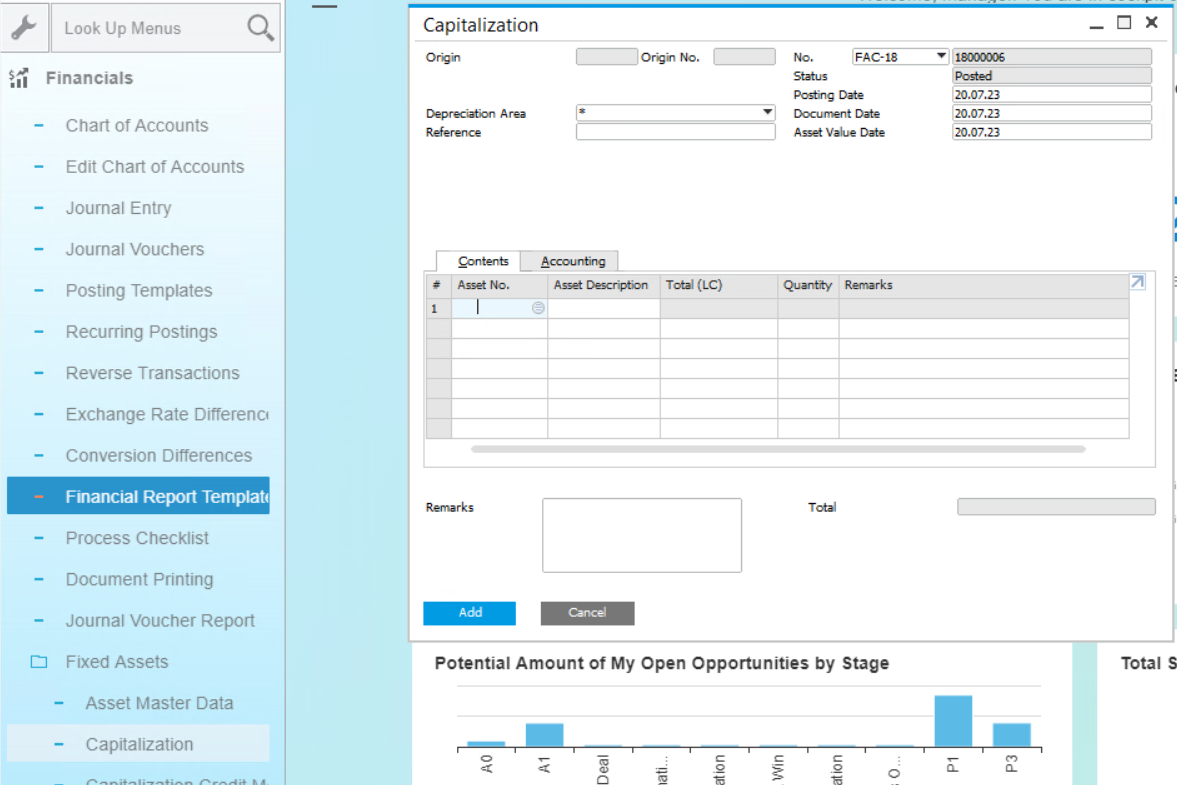1177x785 pixels.
Task: Open Exchange Rate Differences
Action: pyautogui.click(x=167, y=414)
